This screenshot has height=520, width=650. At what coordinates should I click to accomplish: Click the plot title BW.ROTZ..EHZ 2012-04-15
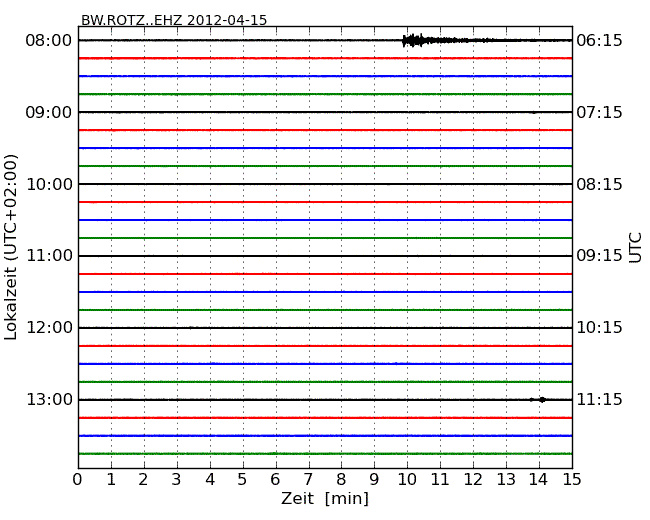174,20
